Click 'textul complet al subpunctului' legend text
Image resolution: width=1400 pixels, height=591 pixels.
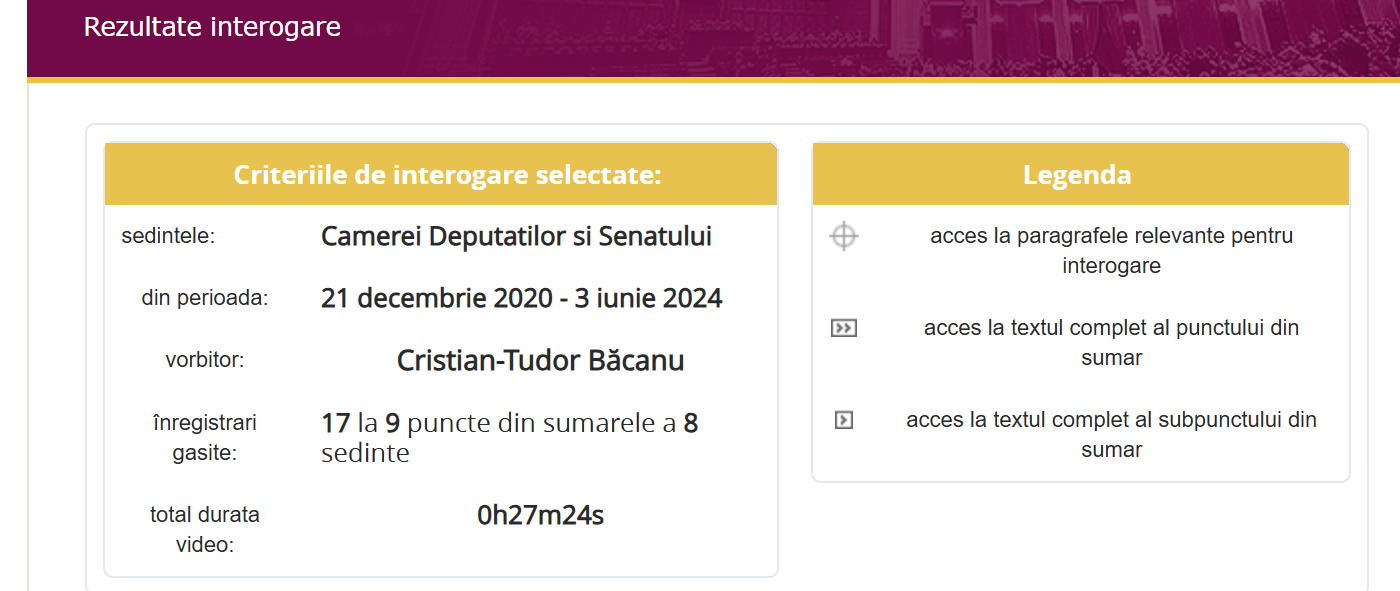(1112, 435)
